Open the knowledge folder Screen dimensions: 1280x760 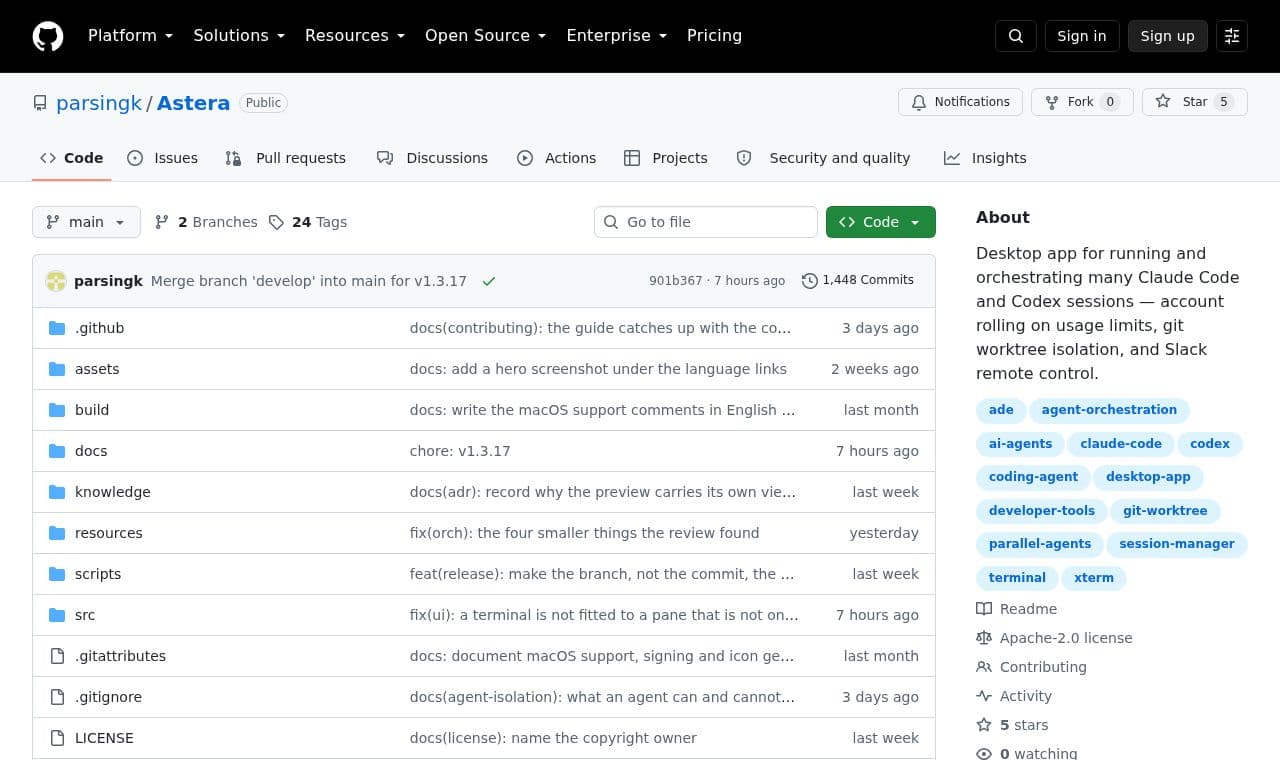tap(113, 492)
